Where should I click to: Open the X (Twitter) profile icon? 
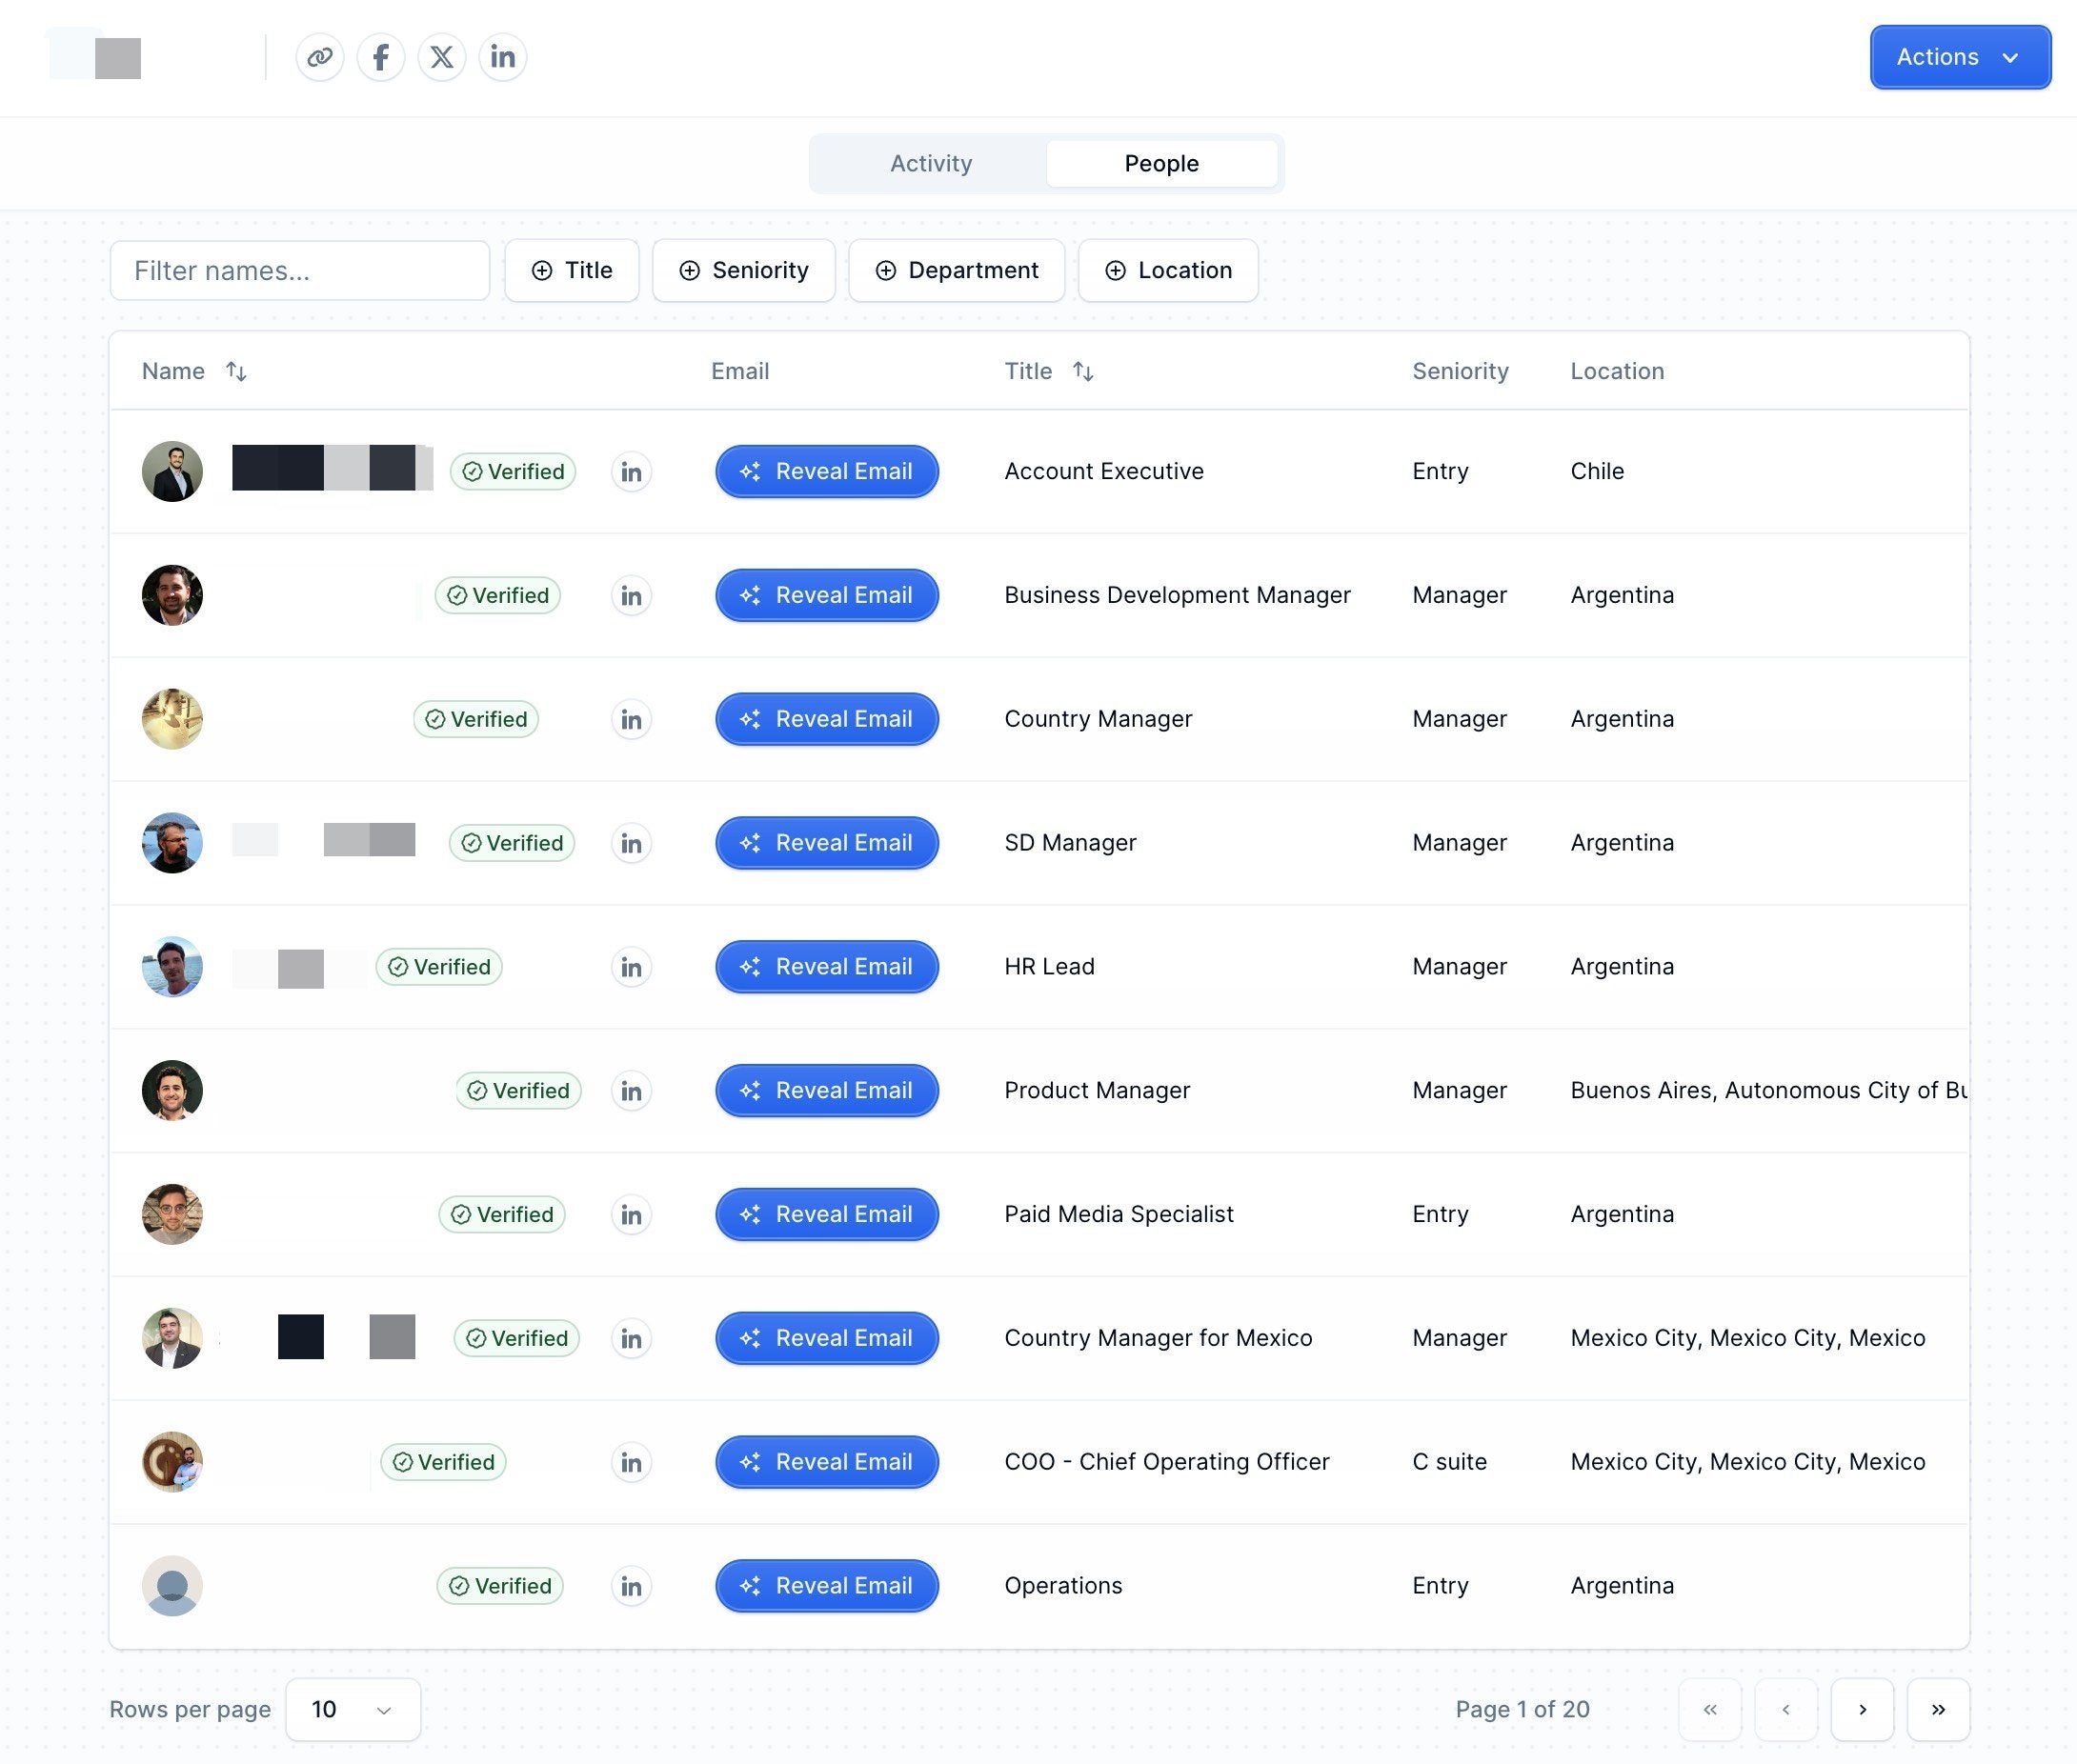tap(442, 57)
